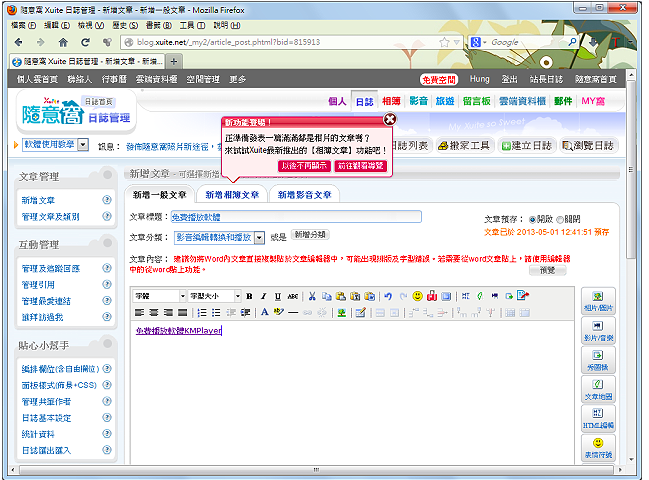Click the 相片/圖片 sidebar button
Image resolution: width=649 pixels, height=480 pixels.
[598, 301]
